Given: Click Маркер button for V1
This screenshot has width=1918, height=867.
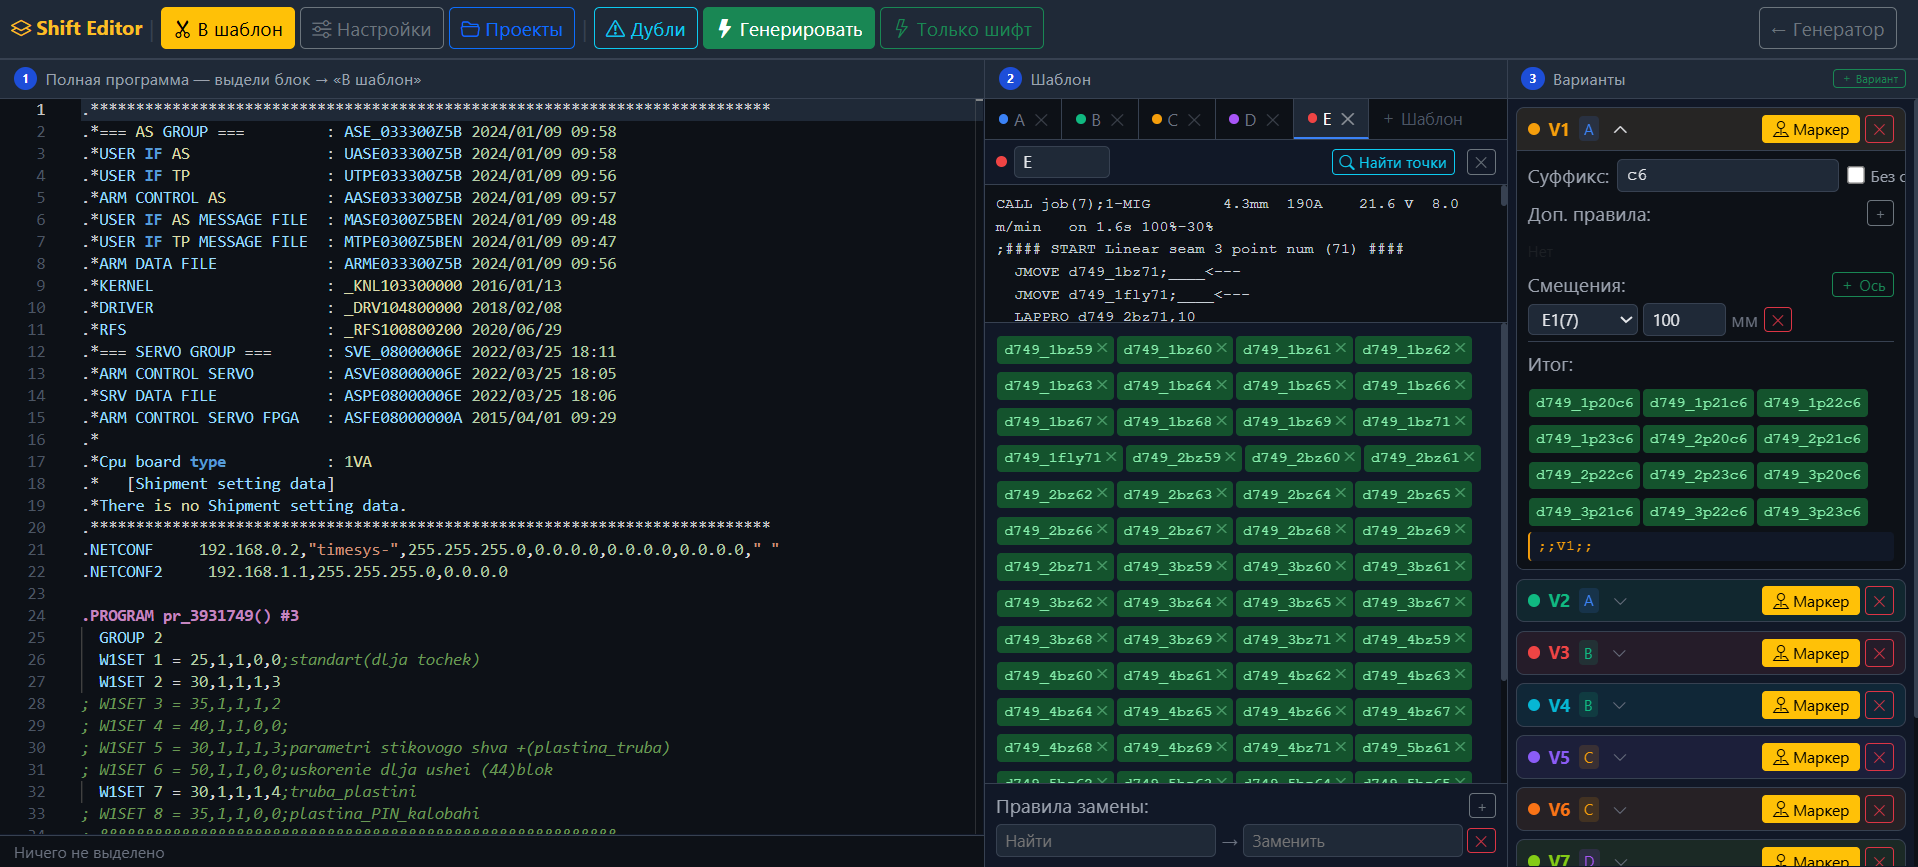Looking at the screenshot, I should 1810,129.
